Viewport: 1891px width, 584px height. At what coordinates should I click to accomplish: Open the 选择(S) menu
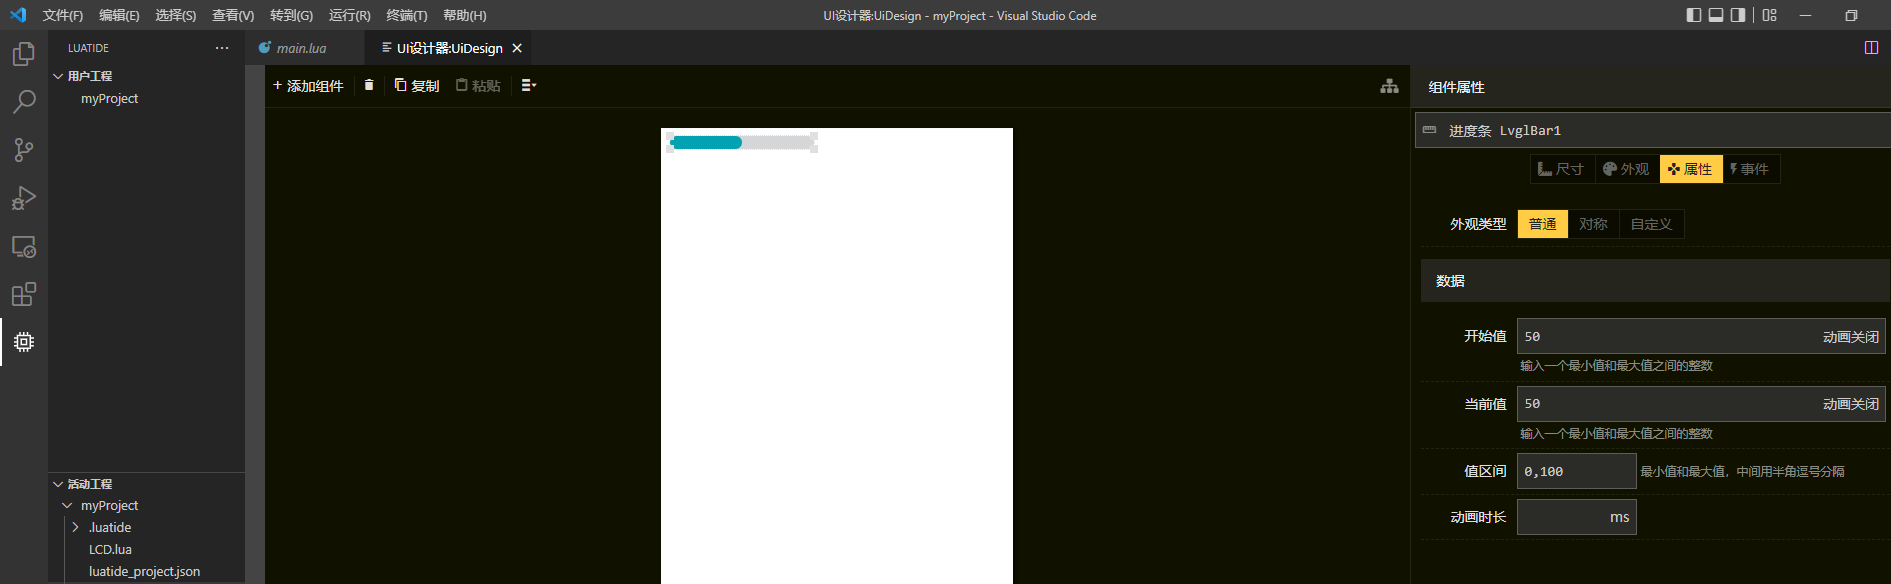coord(176,15)
